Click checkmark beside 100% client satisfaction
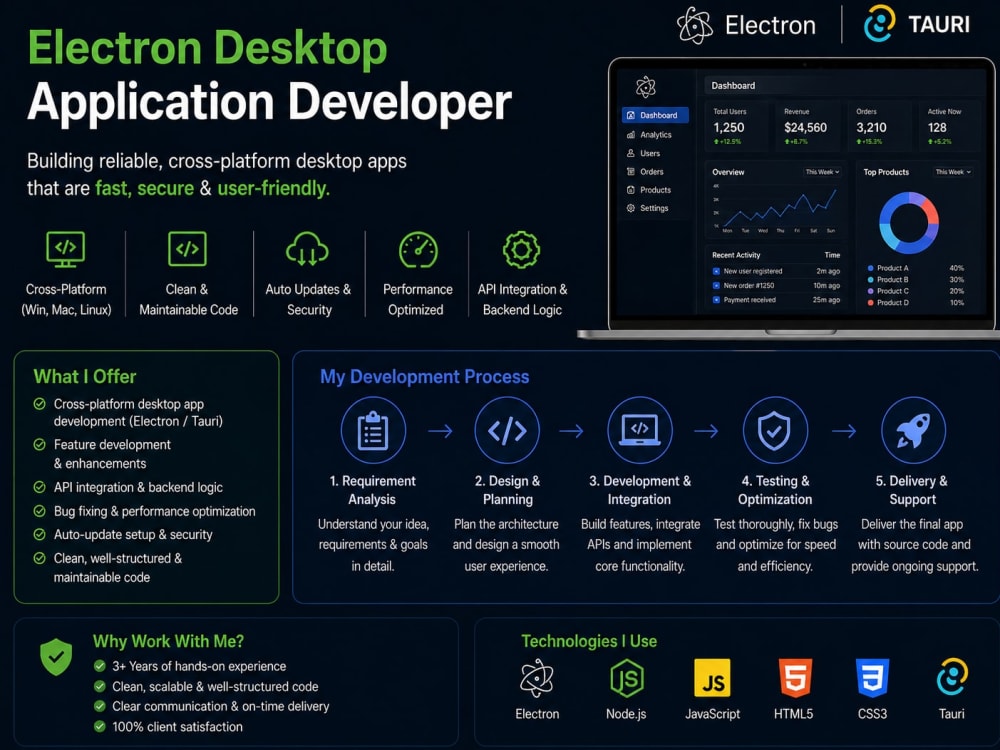The image size is (1000, 750). [x=99, y=726]
